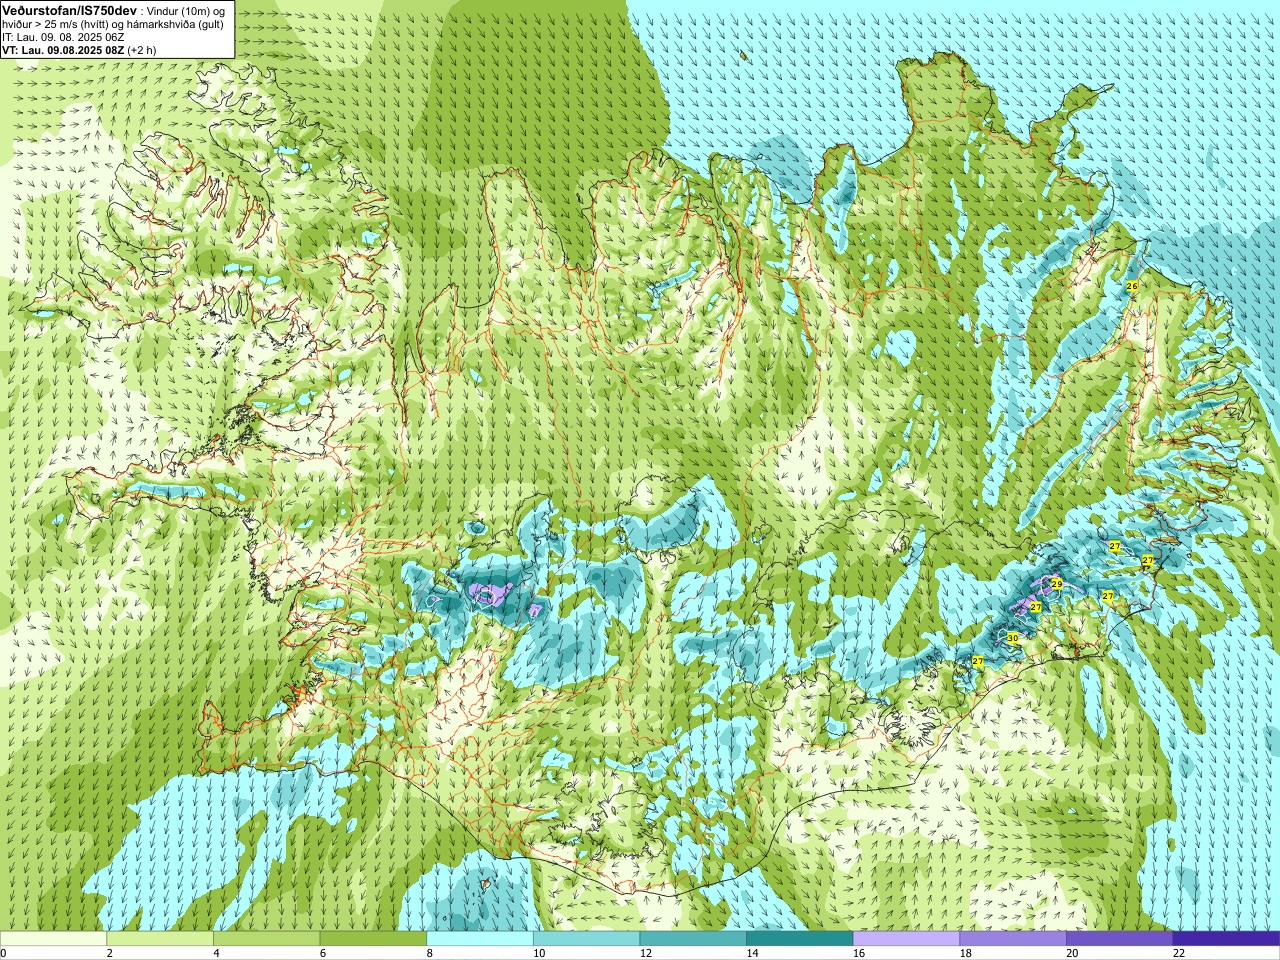The width and height of the screenshot is (1280, 960).
Task: Click the legend tick label 12
Action: tap(646, 953)
